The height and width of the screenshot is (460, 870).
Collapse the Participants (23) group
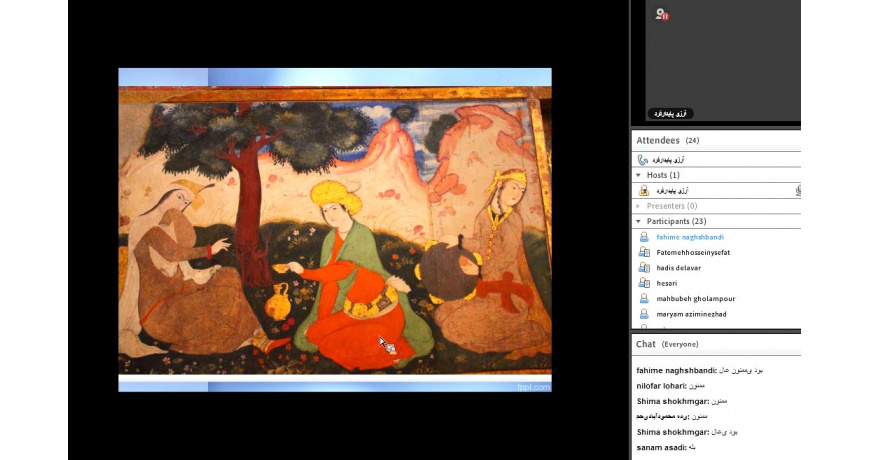pos(639,221)
